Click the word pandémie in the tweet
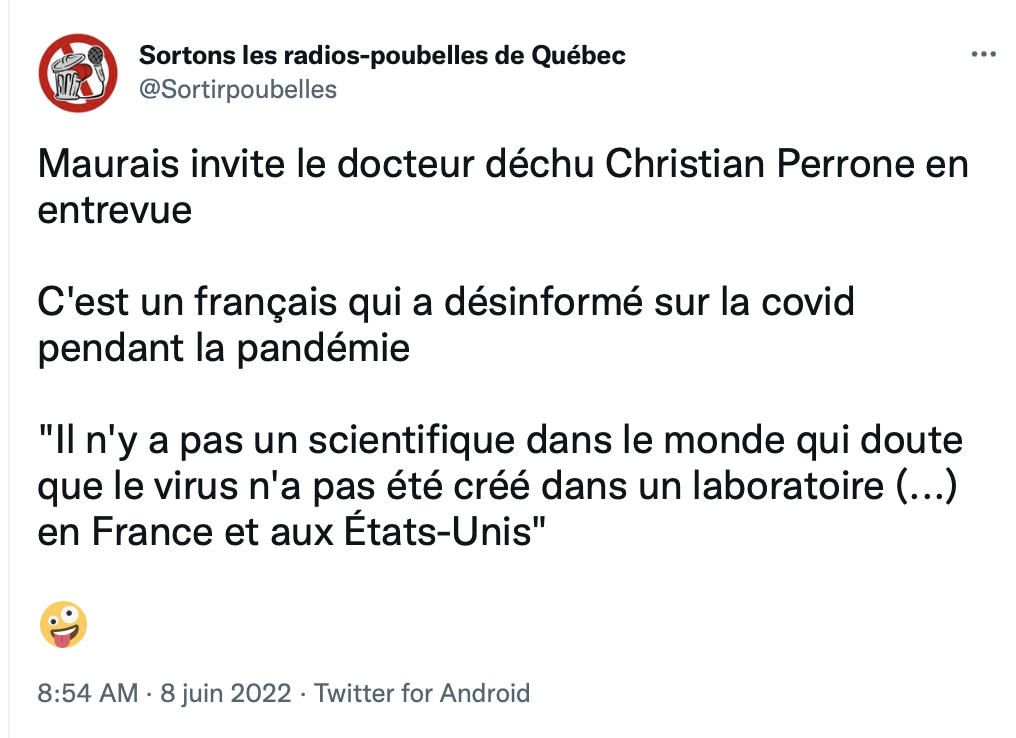Screen dimensions: 1016x738 pyautogui.click(x=323, y=349)
